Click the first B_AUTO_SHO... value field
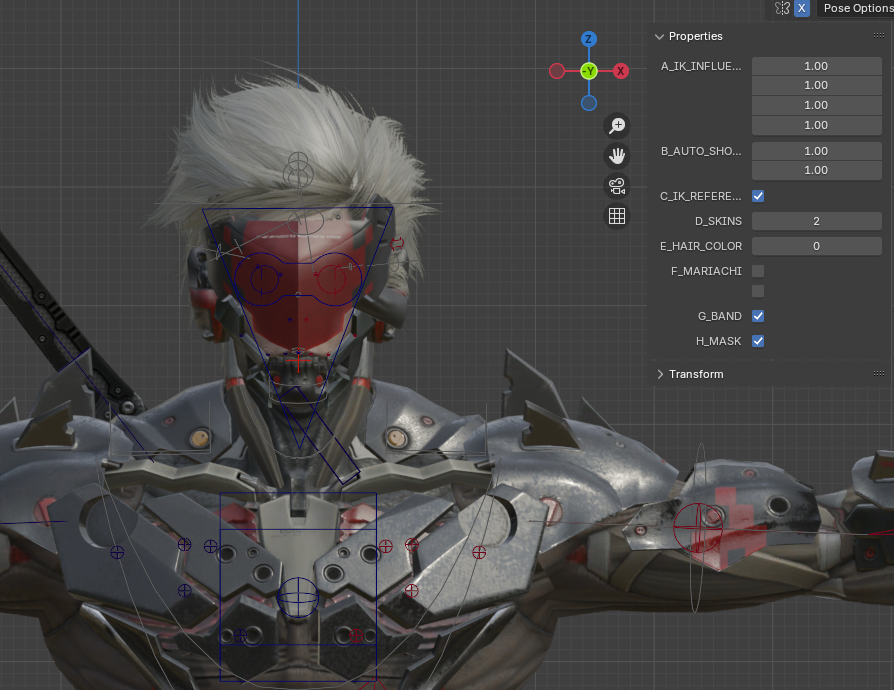This screenshot has width=894, height=690. 816,151
